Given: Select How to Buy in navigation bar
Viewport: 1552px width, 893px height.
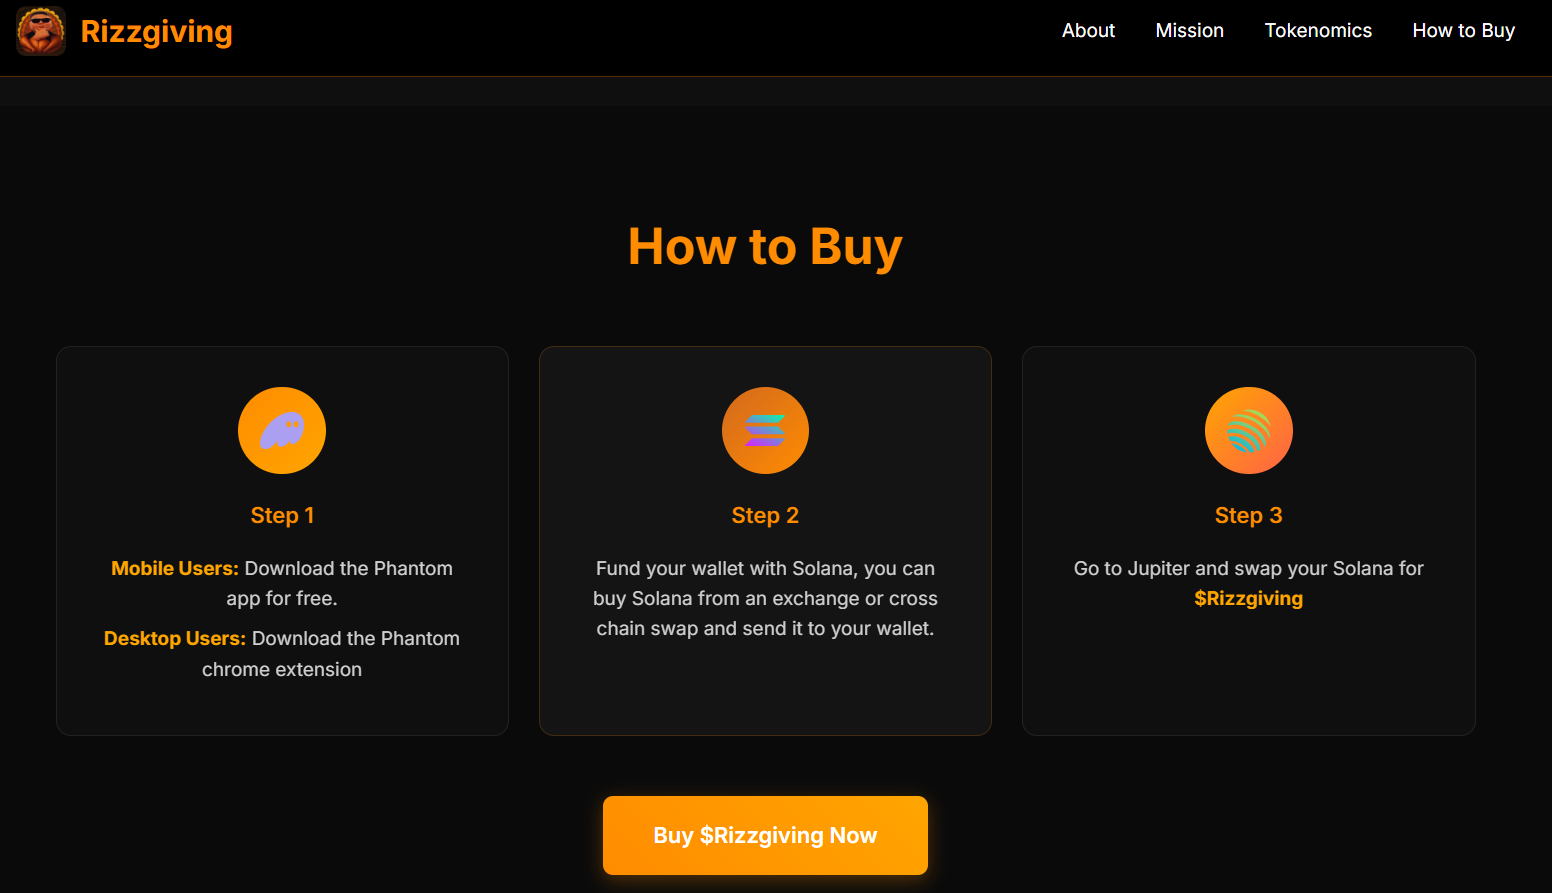Looking at the screenshot, I should coord(1463,31).
